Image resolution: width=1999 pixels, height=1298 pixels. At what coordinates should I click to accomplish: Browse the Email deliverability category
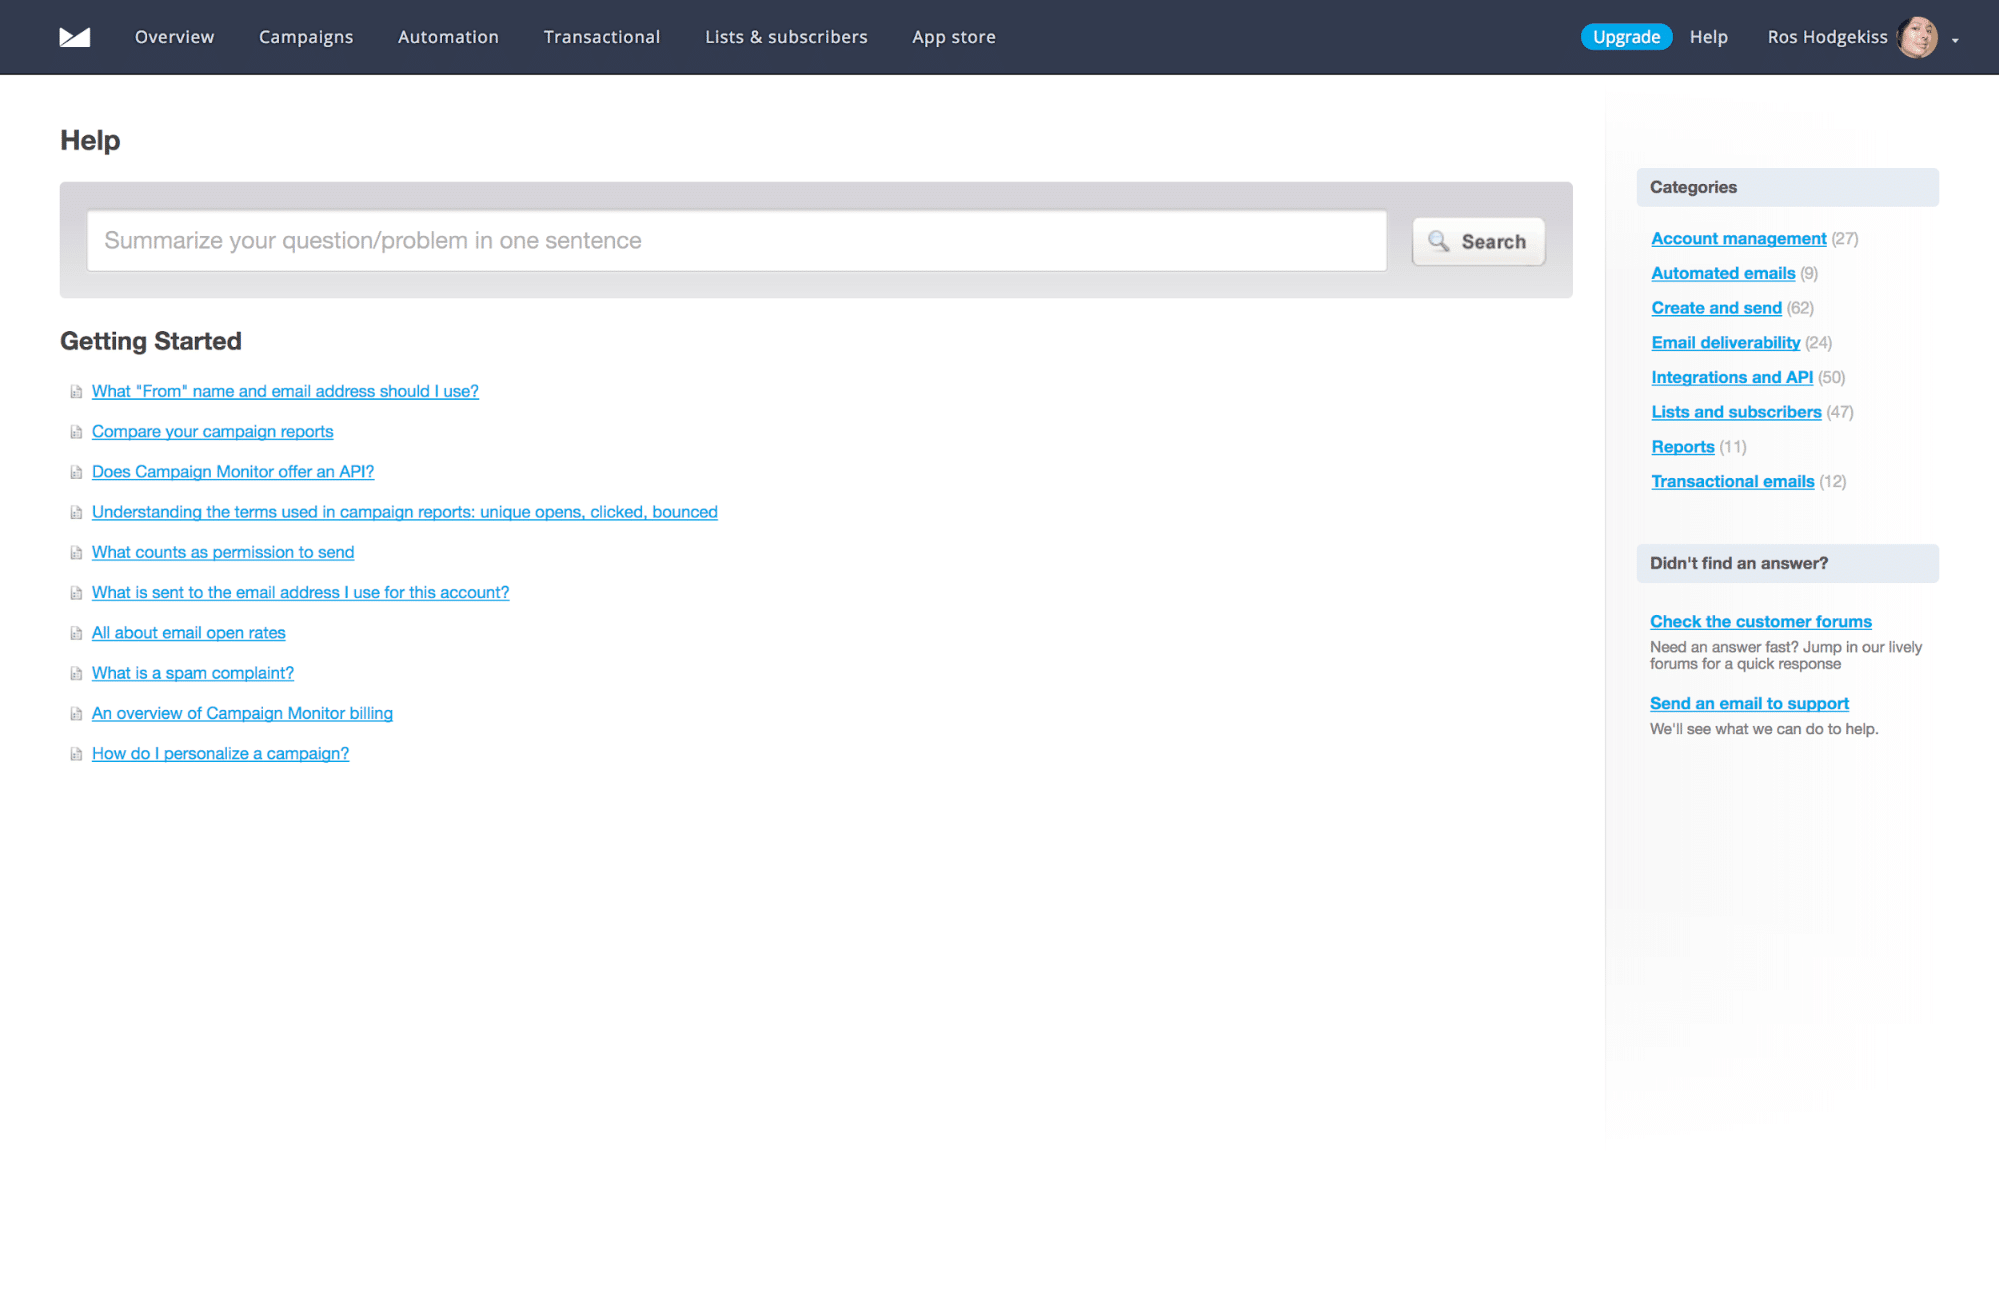click(x=1726, y=342)
